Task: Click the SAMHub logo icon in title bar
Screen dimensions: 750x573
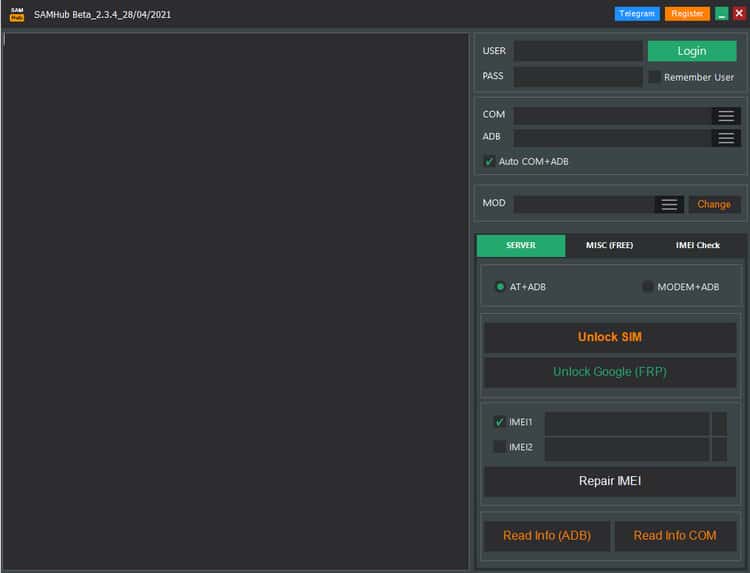Action: (x=17, y=14)
